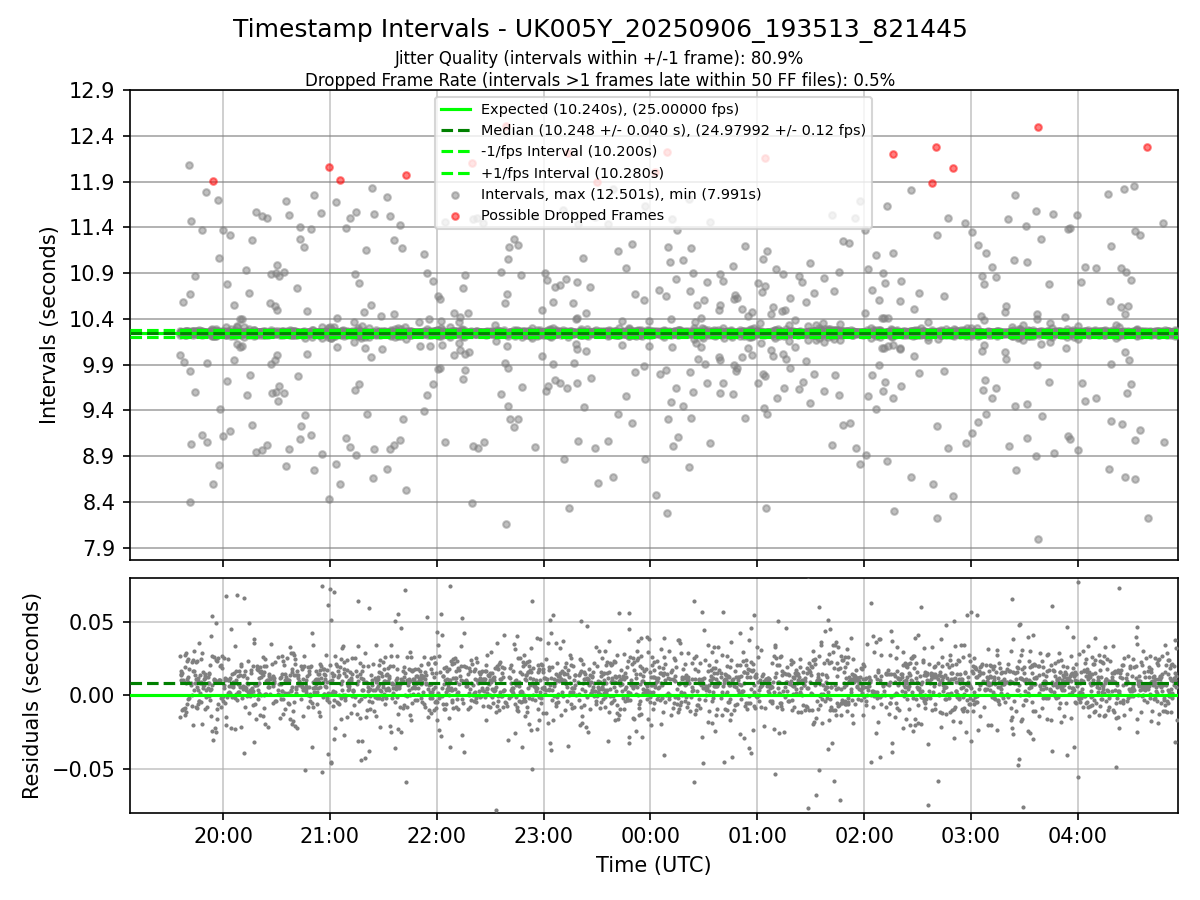1200x900 pixels.
Task: Select the Jitter Quality 80.9% subtitle line
Action: 600,58
